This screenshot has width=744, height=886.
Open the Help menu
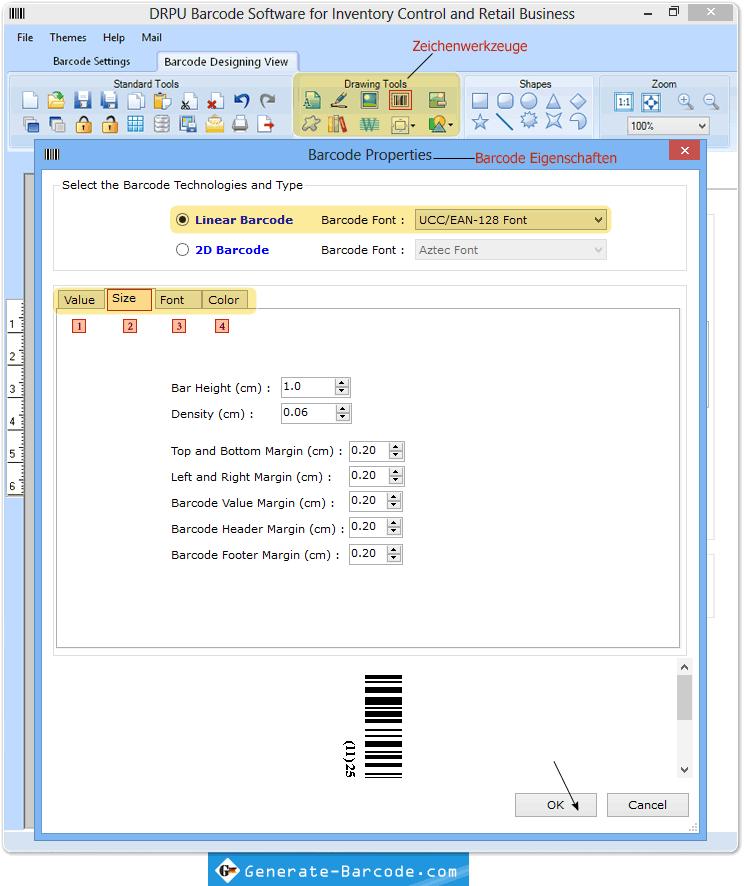[114, 37]
